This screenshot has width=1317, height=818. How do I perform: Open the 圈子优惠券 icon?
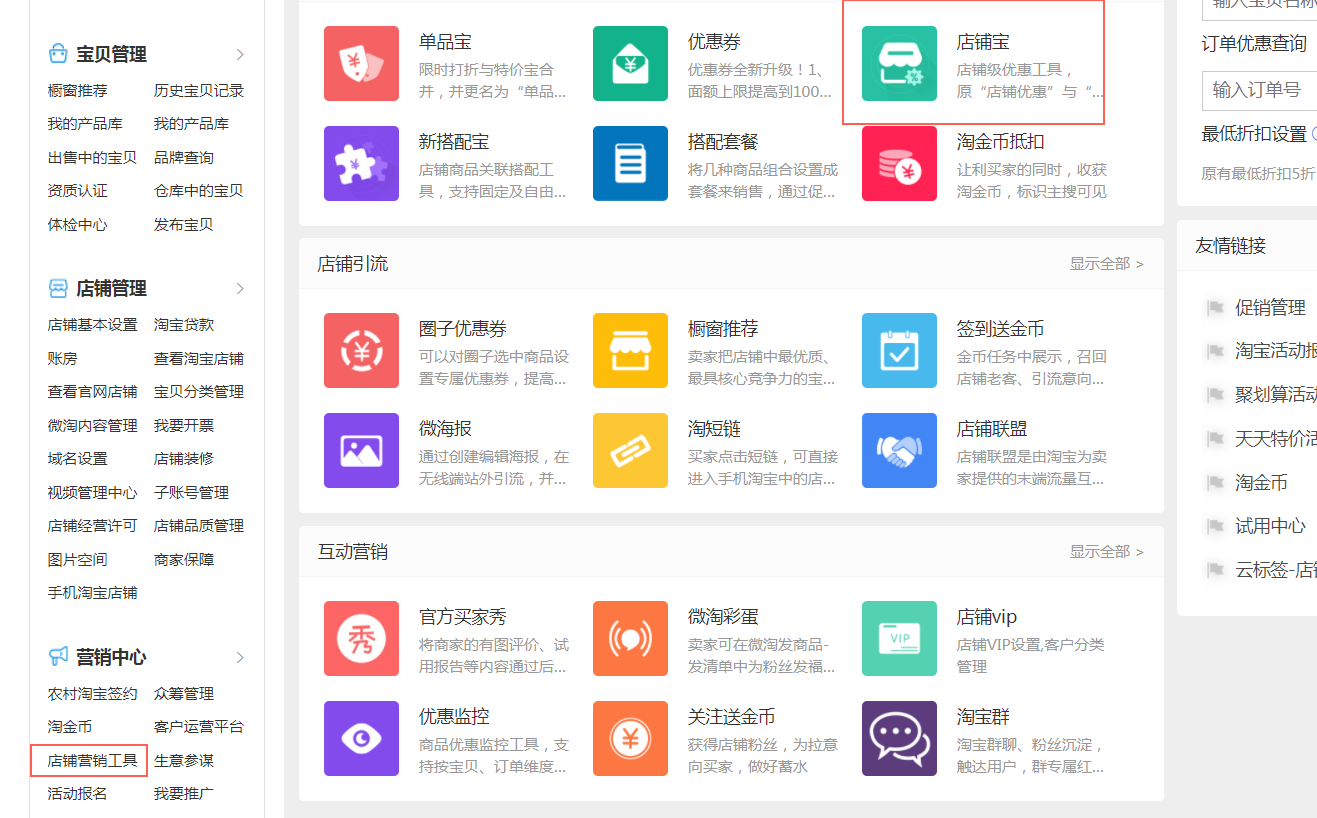tap(361, 350)
